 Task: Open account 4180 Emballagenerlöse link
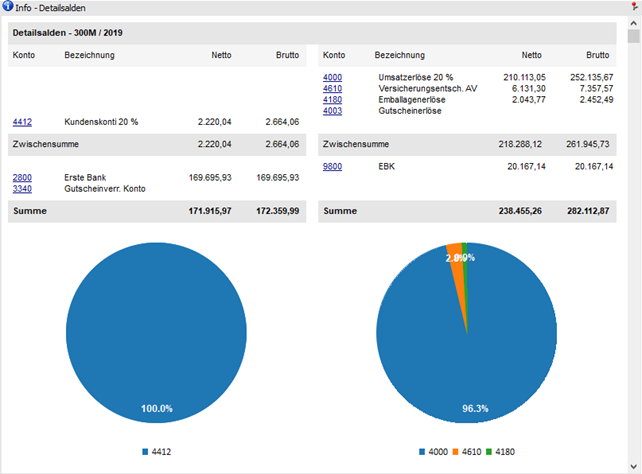[333, 99]
